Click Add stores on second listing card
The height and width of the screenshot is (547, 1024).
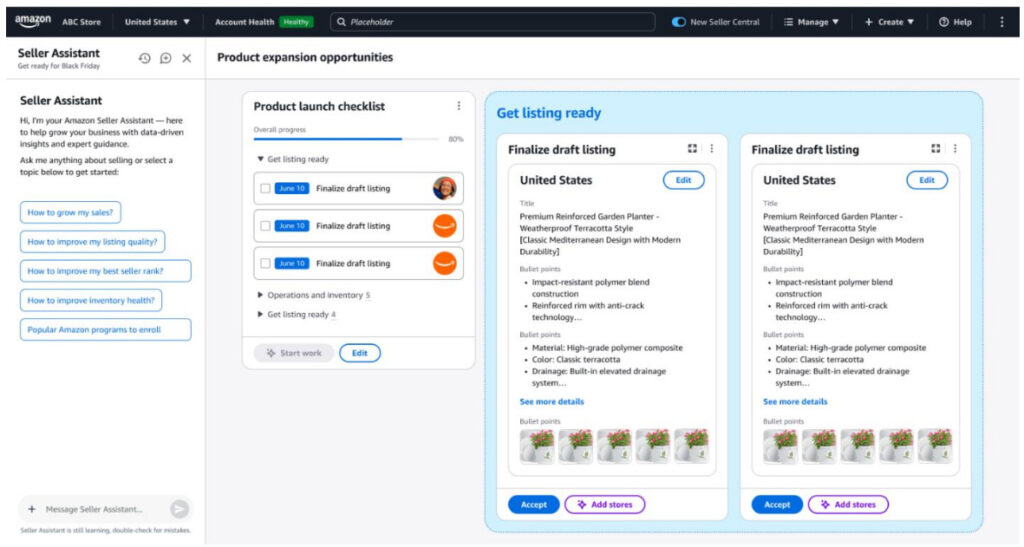(848, 505)
